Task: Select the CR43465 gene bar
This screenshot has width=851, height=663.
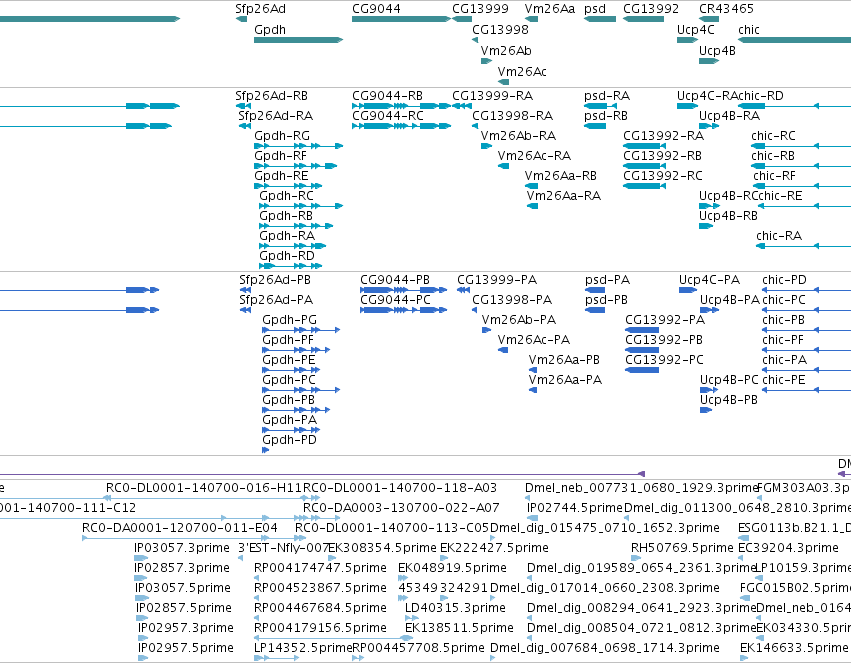Action: [x=709, y=19]
